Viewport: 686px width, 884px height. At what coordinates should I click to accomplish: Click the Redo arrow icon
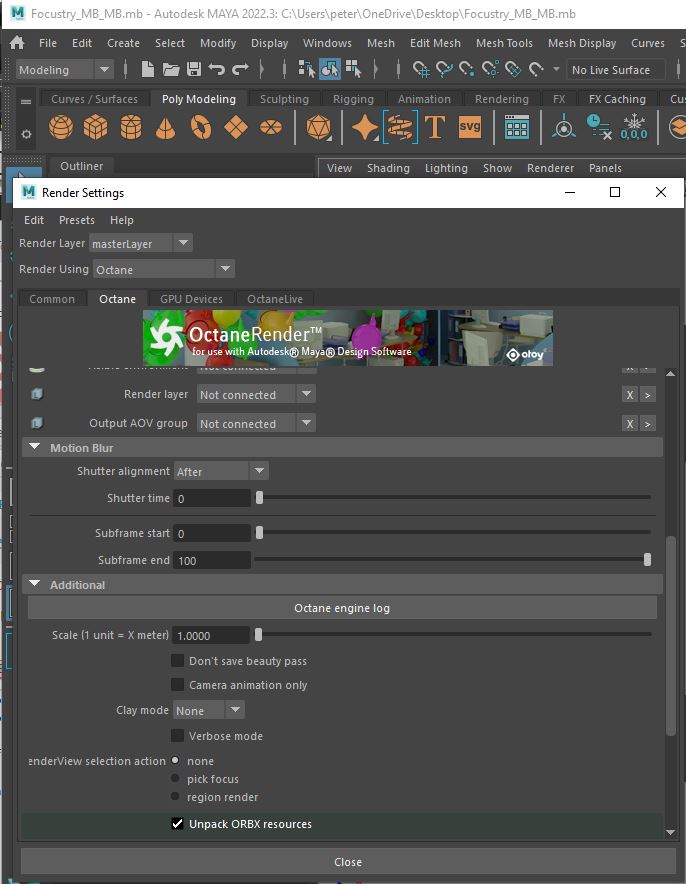point(241,69)
